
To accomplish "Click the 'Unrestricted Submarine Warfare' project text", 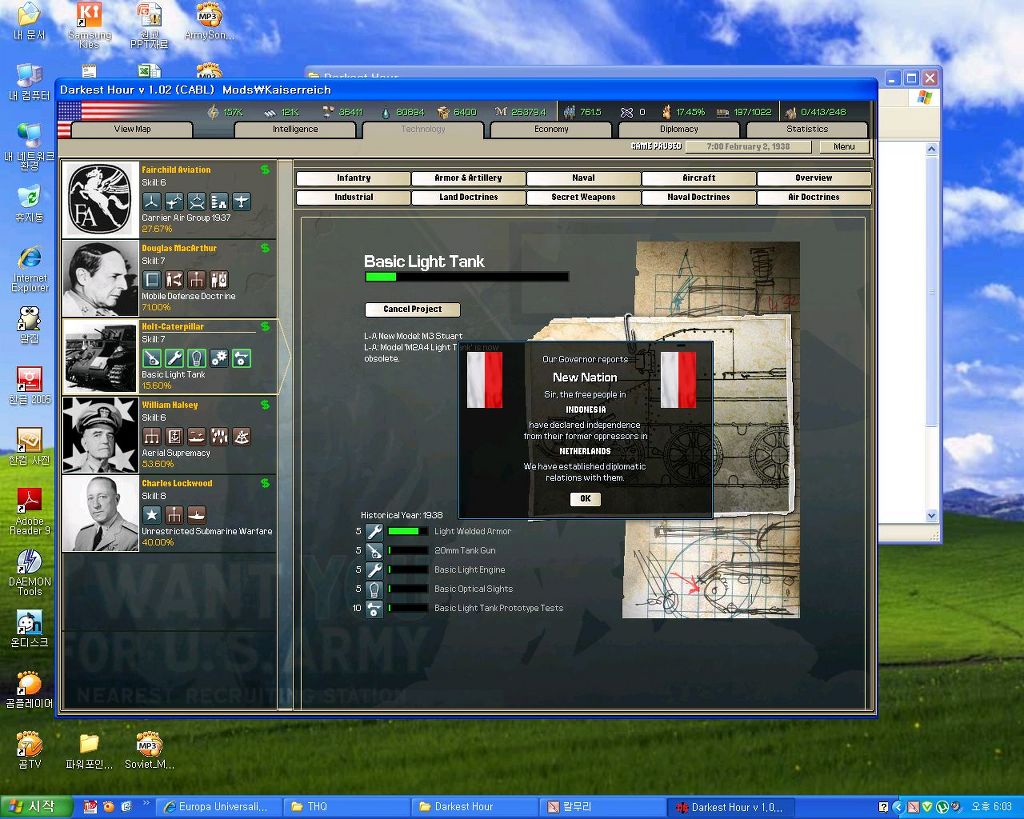I will coord(206,532).
